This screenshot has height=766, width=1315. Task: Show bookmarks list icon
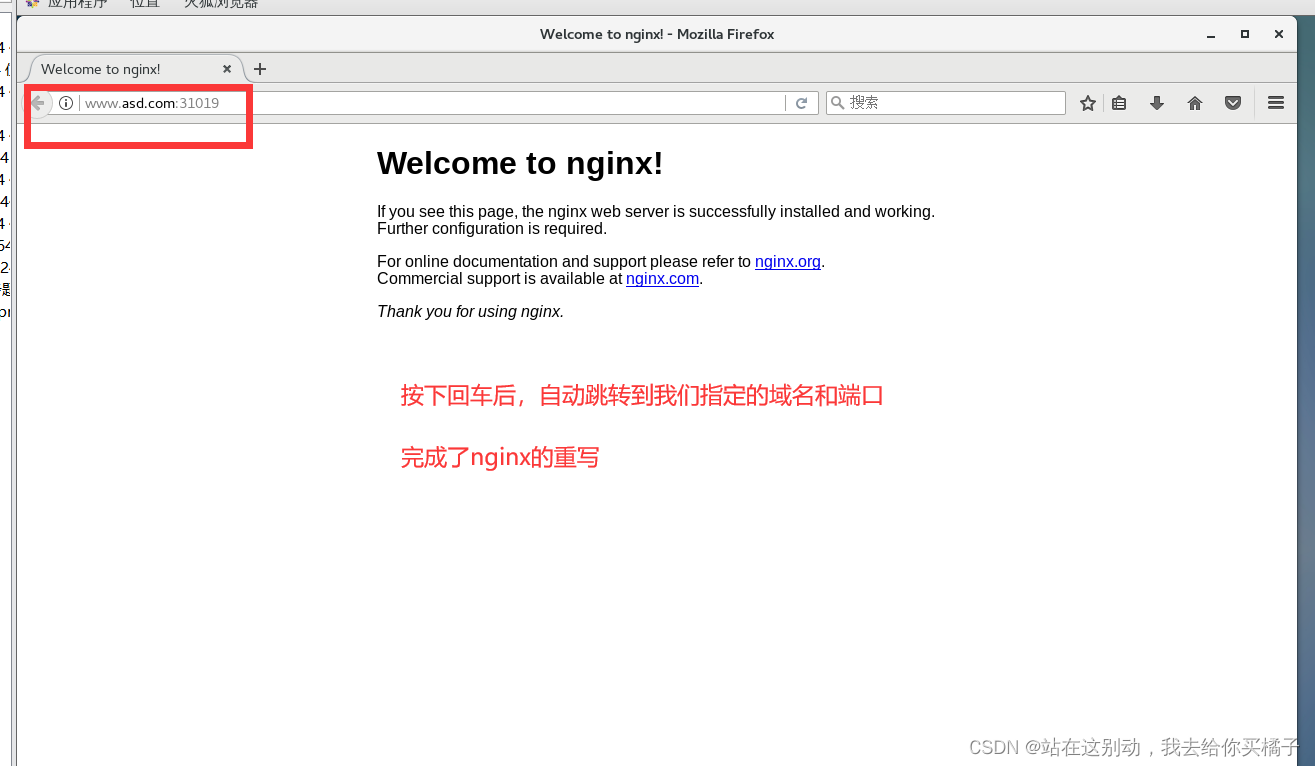[1119, 103]
